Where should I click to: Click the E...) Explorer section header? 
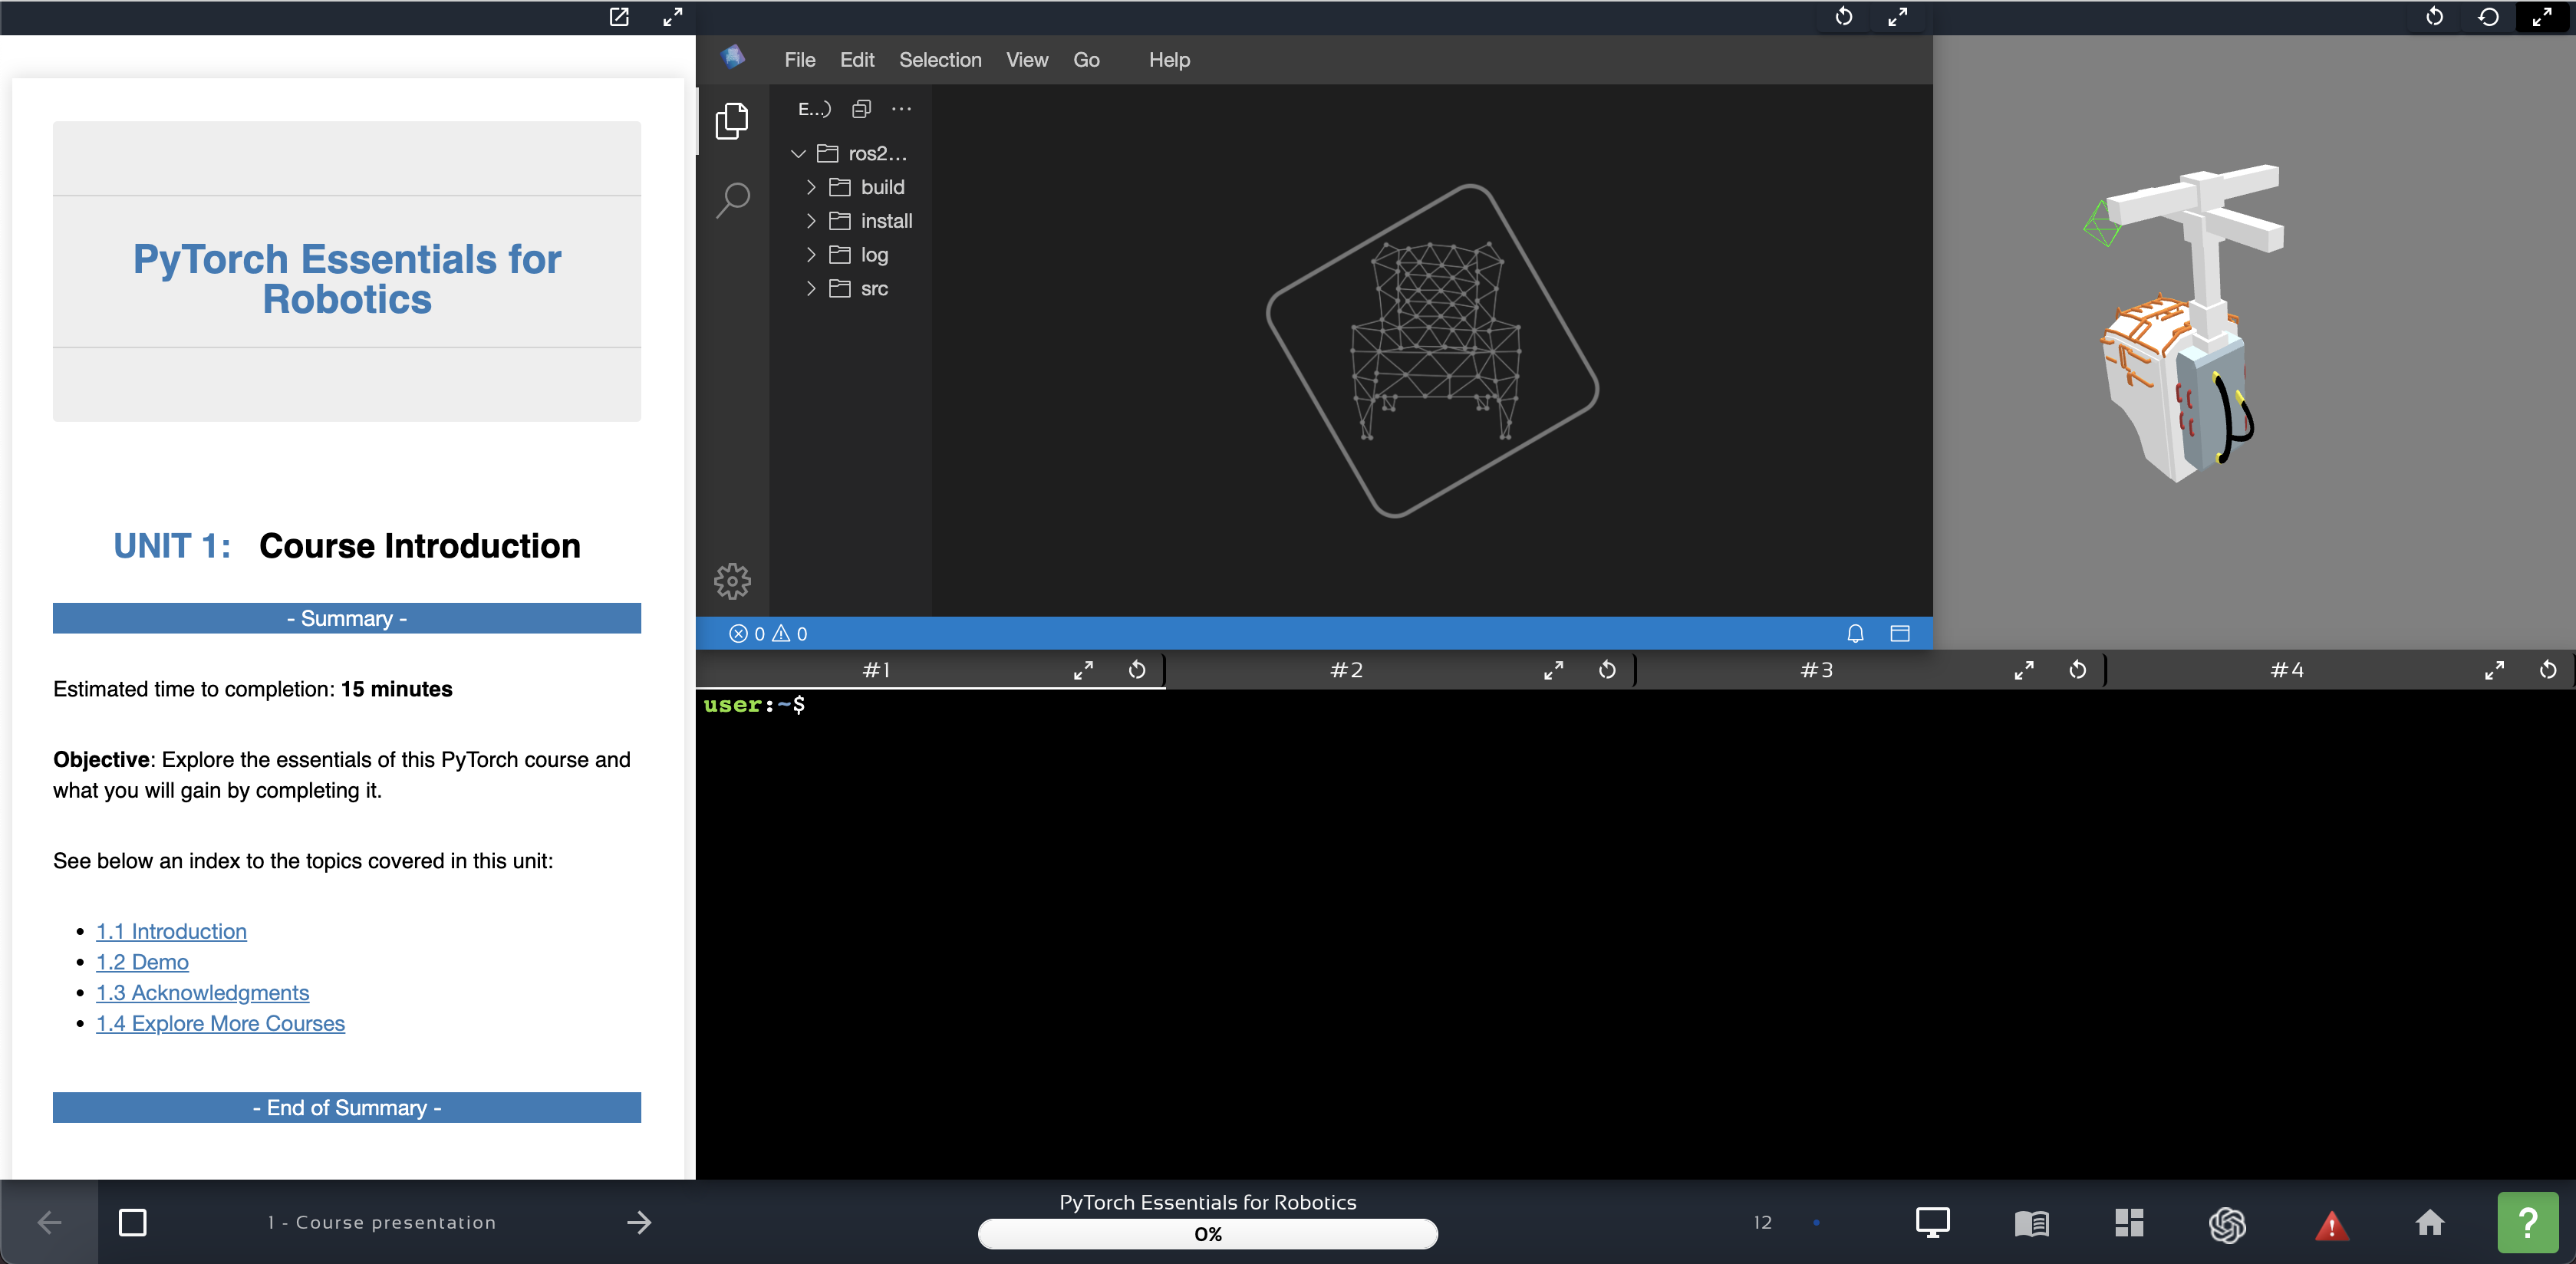click(x=813, y=109)
